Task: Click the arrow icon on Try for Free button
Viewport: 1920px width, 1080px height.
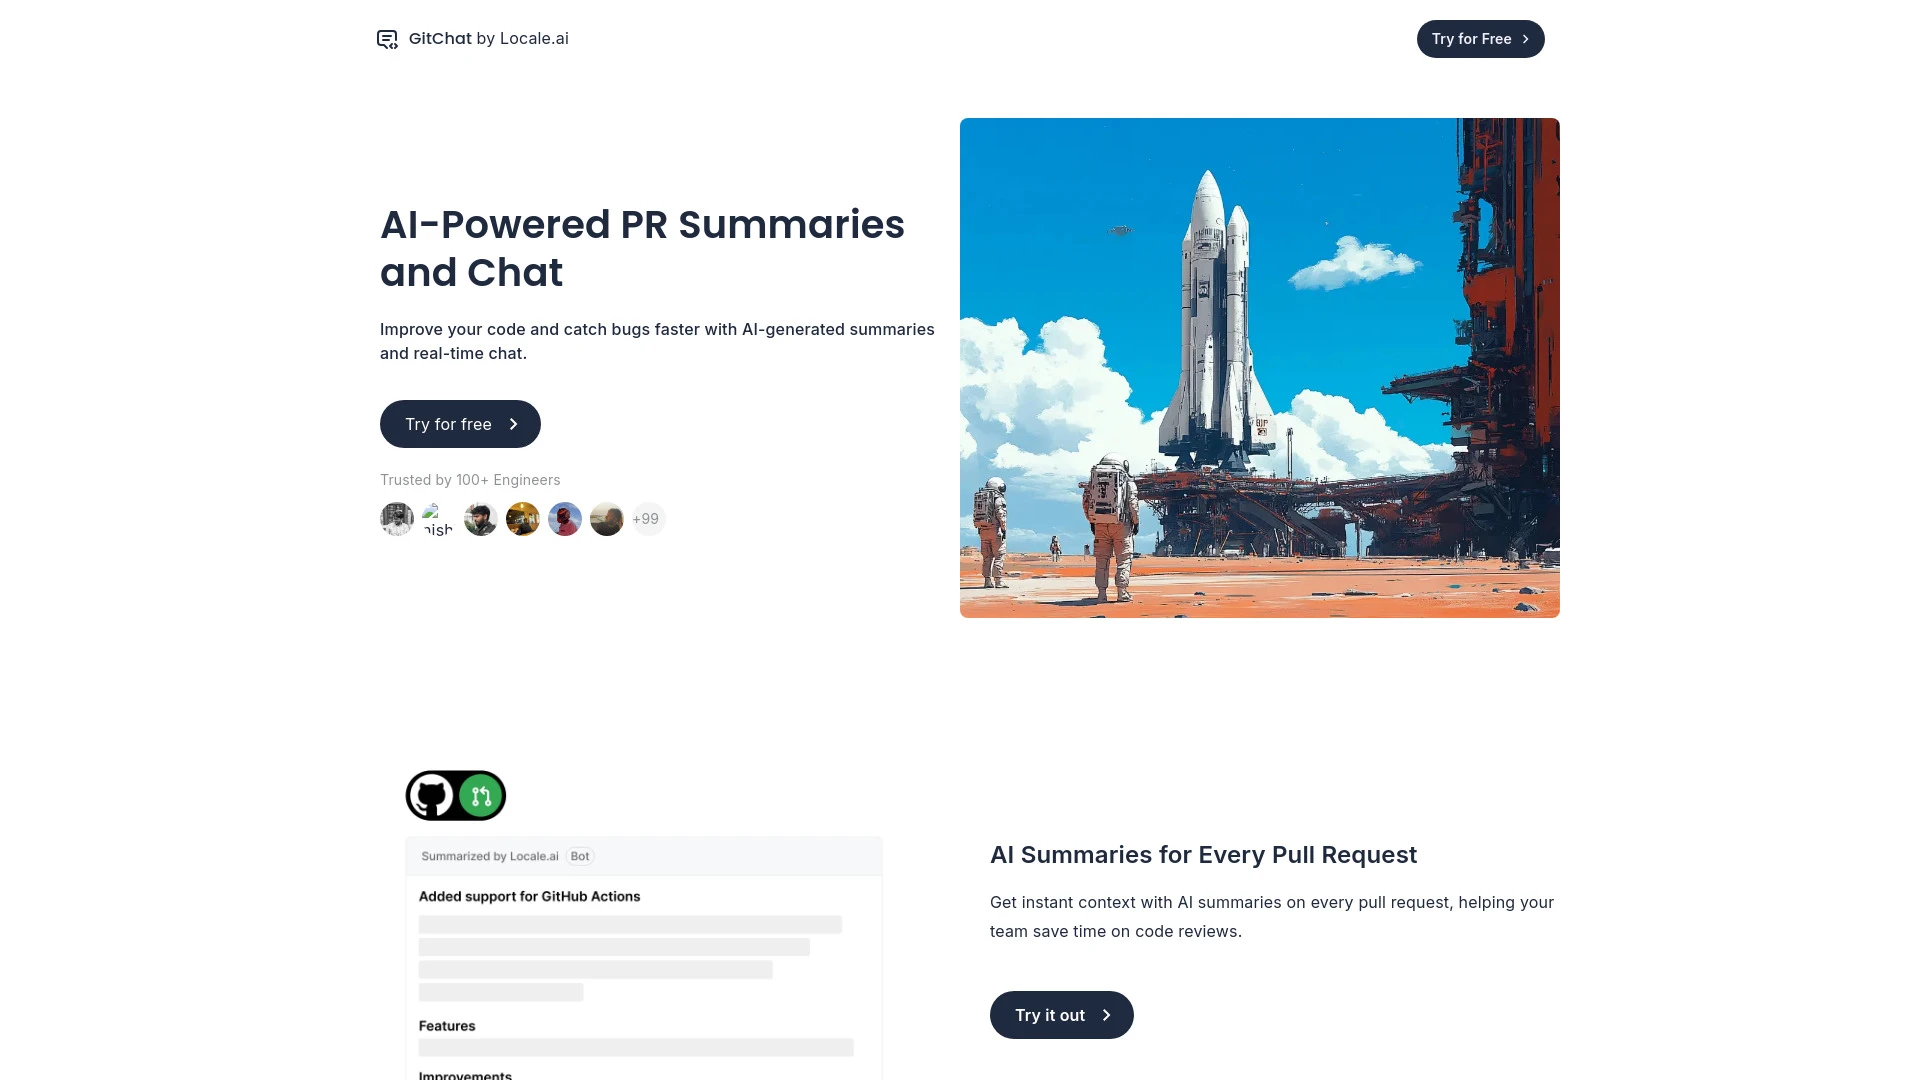Action: (x=1526, y=38)
